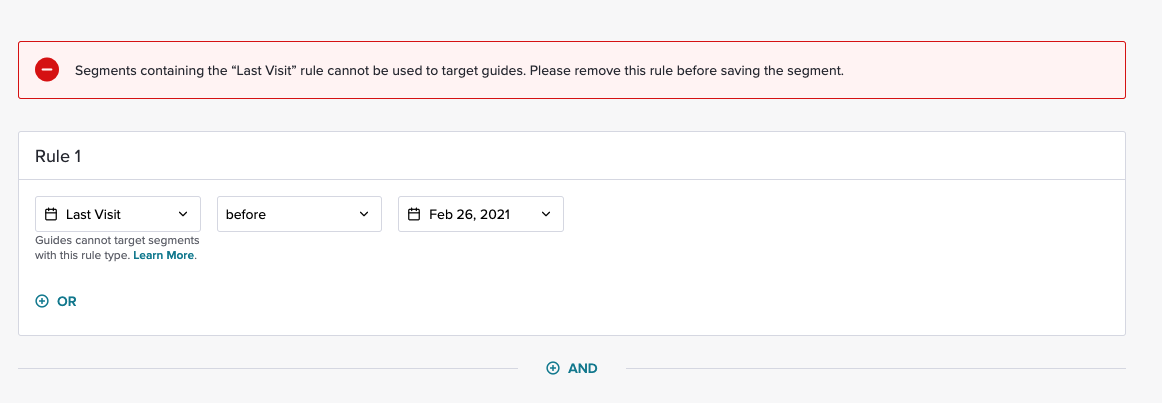Click calendar icon beside Feb 26, 2021
1162x403 pixels.
click(414, 214)
